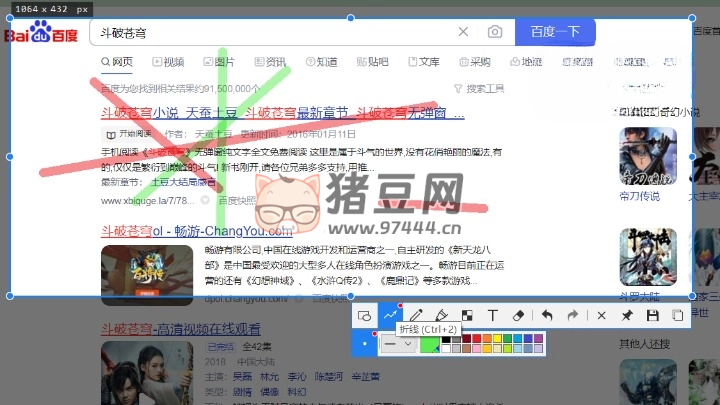
Task: Select the rectangle and ellipse shape tool
Action: [364, 316]
